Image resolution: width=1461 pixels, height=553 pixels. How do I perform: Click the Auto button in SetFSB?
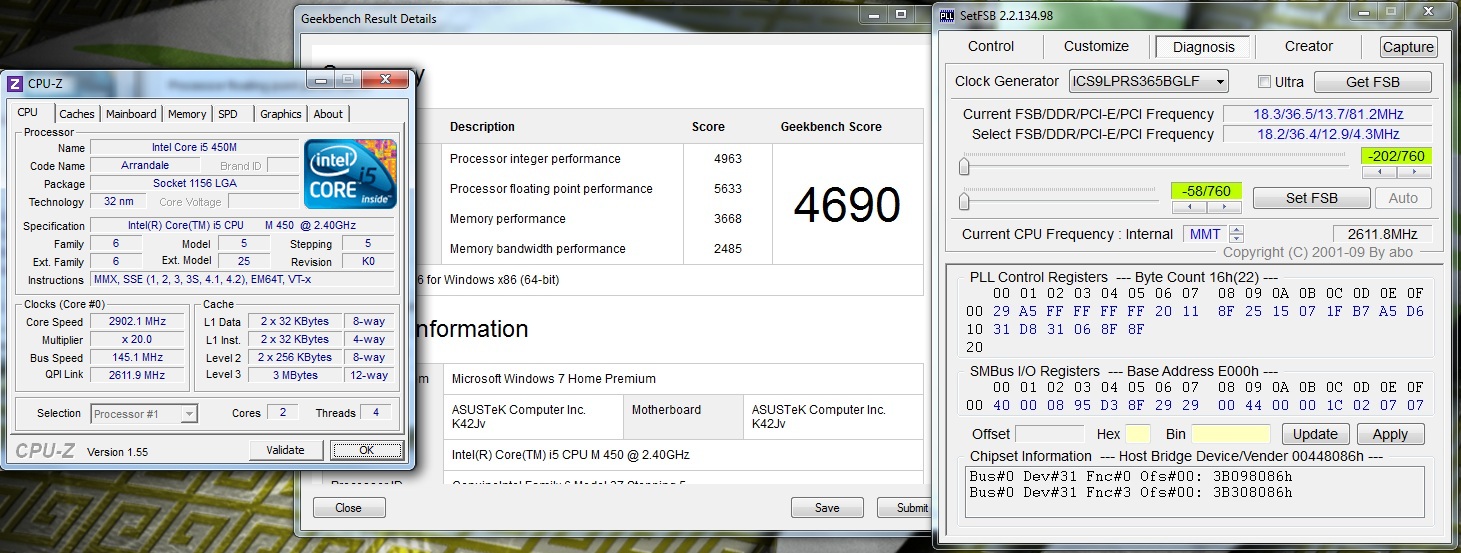(1404, 198)
